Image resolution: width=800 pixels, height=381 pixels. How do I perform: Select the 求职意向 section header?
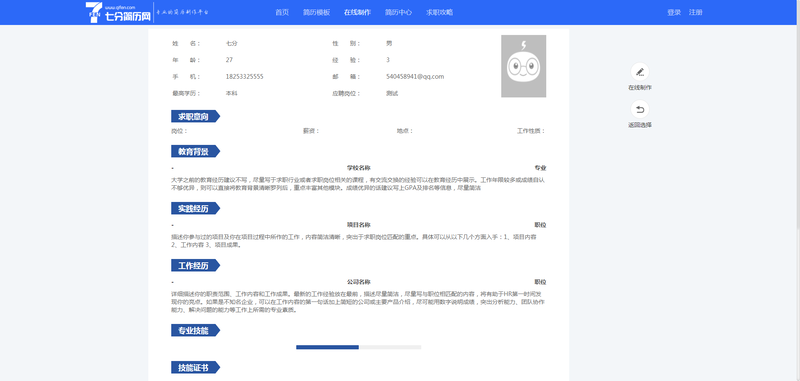tap(195, 116)
